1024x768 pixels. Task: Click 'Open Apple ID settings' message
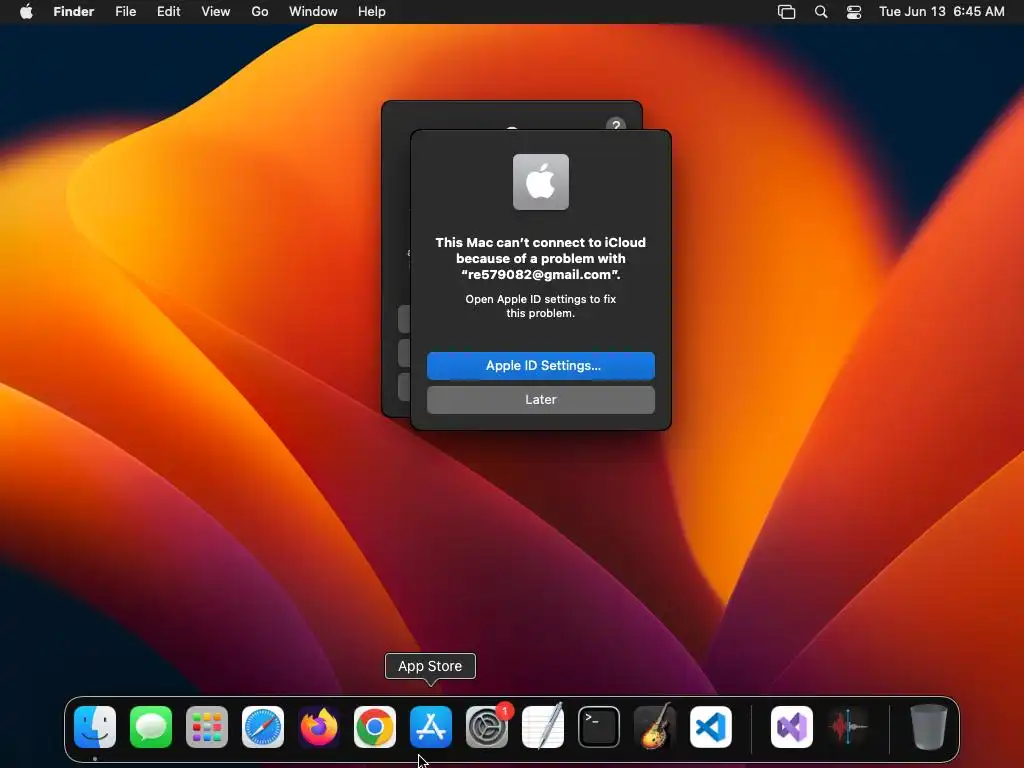pyautogui.click(x=541, y=306)
